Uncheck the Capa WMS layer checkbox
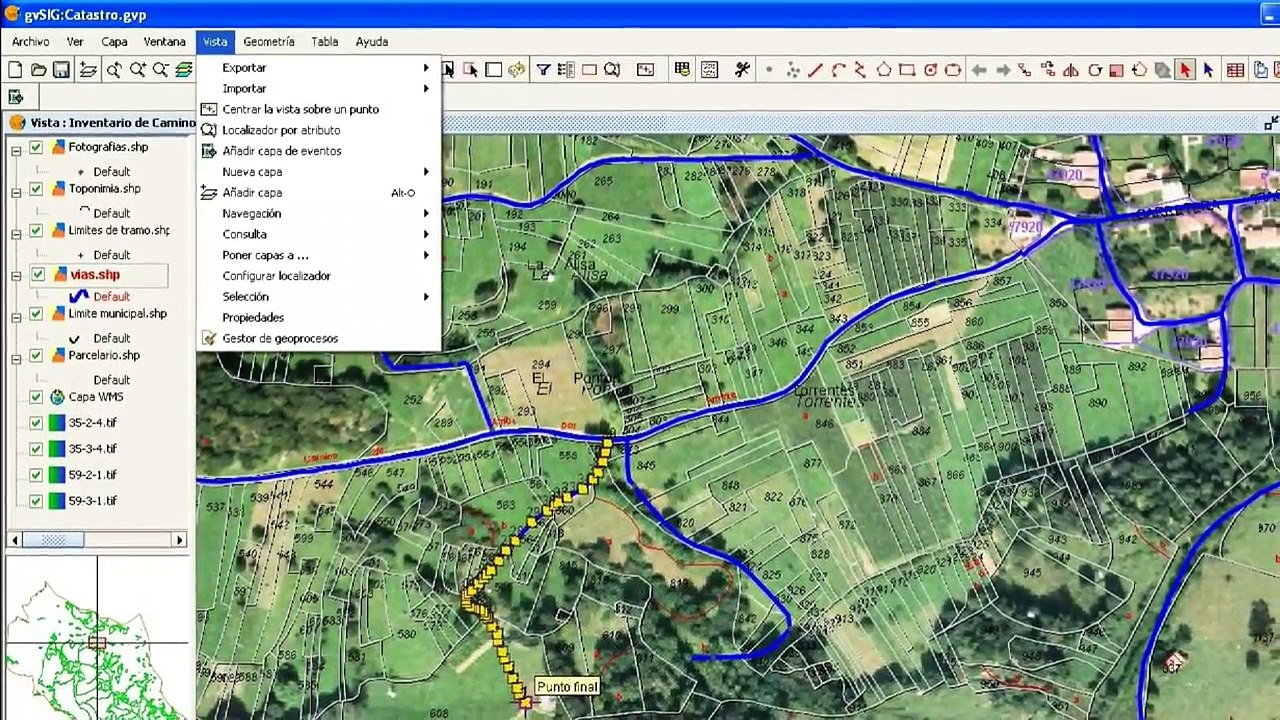This screenshot has height=720, width=1280. coord(36,398)
